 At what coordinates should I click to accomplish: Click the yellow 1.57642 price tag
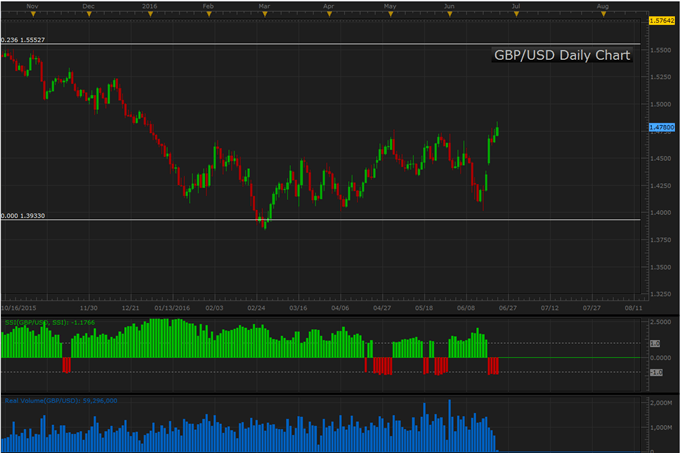[662, 20]
